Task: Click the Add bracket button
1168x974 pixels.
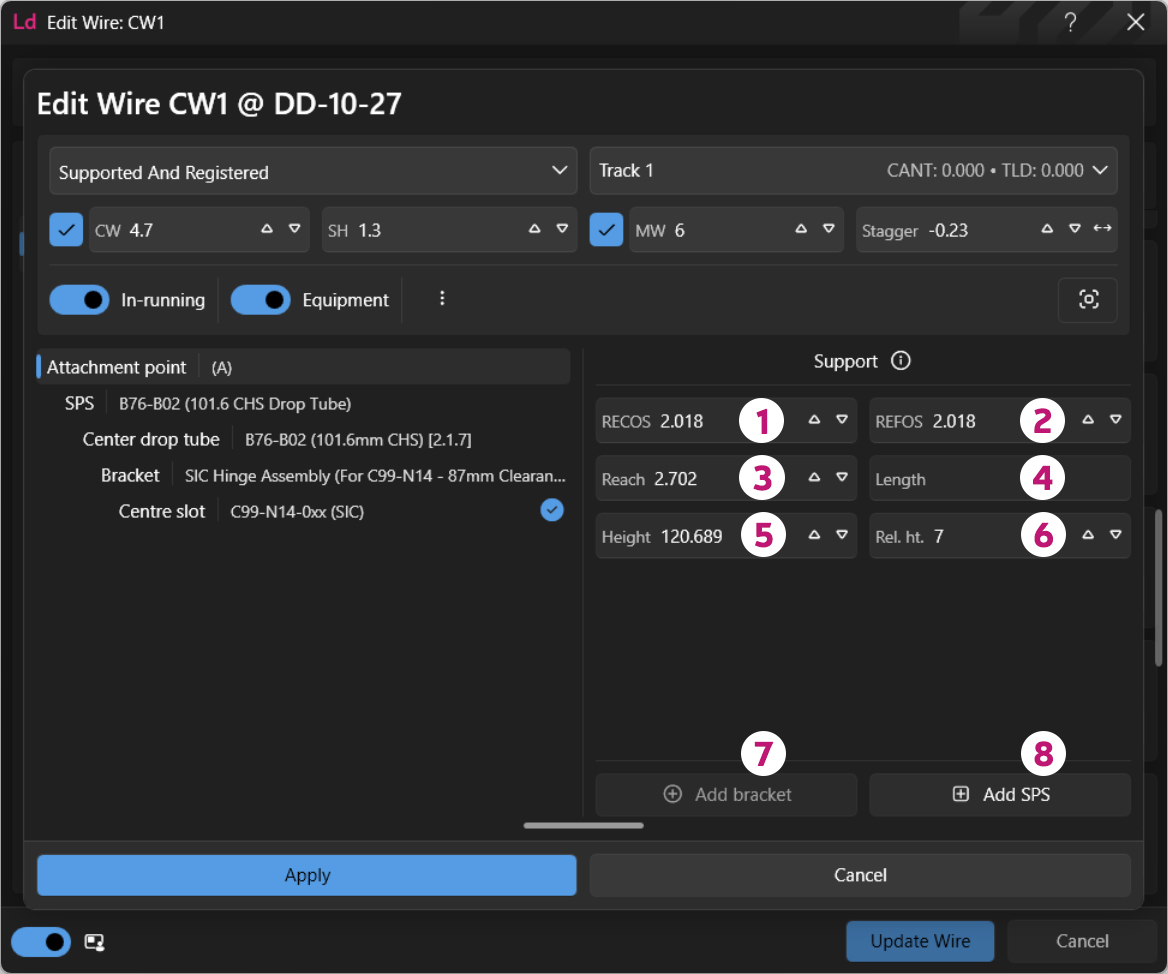Action: click(726, 795)
